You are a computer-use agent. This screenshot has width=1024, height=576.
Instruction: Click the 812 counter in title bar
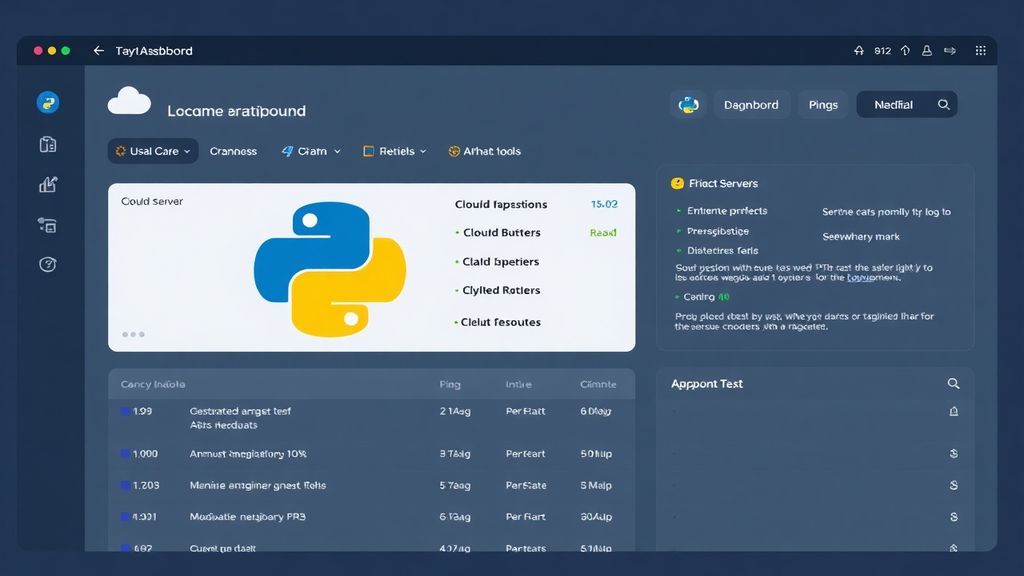(882, 50)
